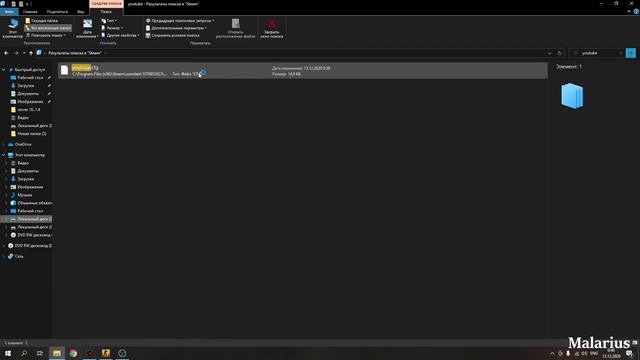Expand Музыка tree node
The height and width of the screenshot is (360, 640).
tap(6, 195)
